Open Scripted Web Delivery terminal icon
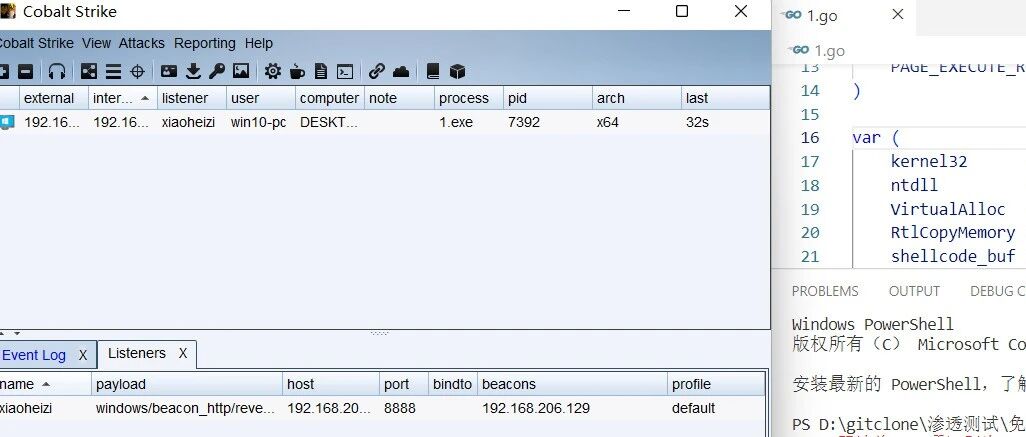 tap(345, 71)
